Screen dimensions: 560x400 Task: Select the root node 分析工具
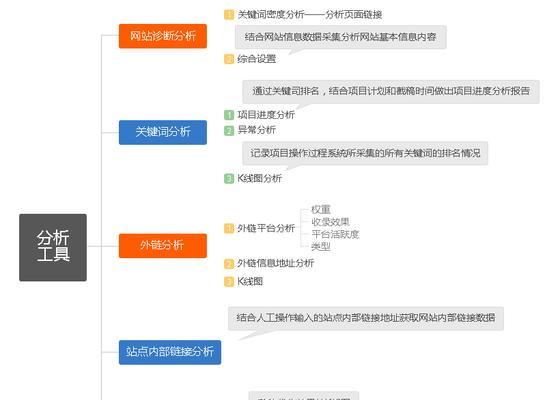pos(53,248)
